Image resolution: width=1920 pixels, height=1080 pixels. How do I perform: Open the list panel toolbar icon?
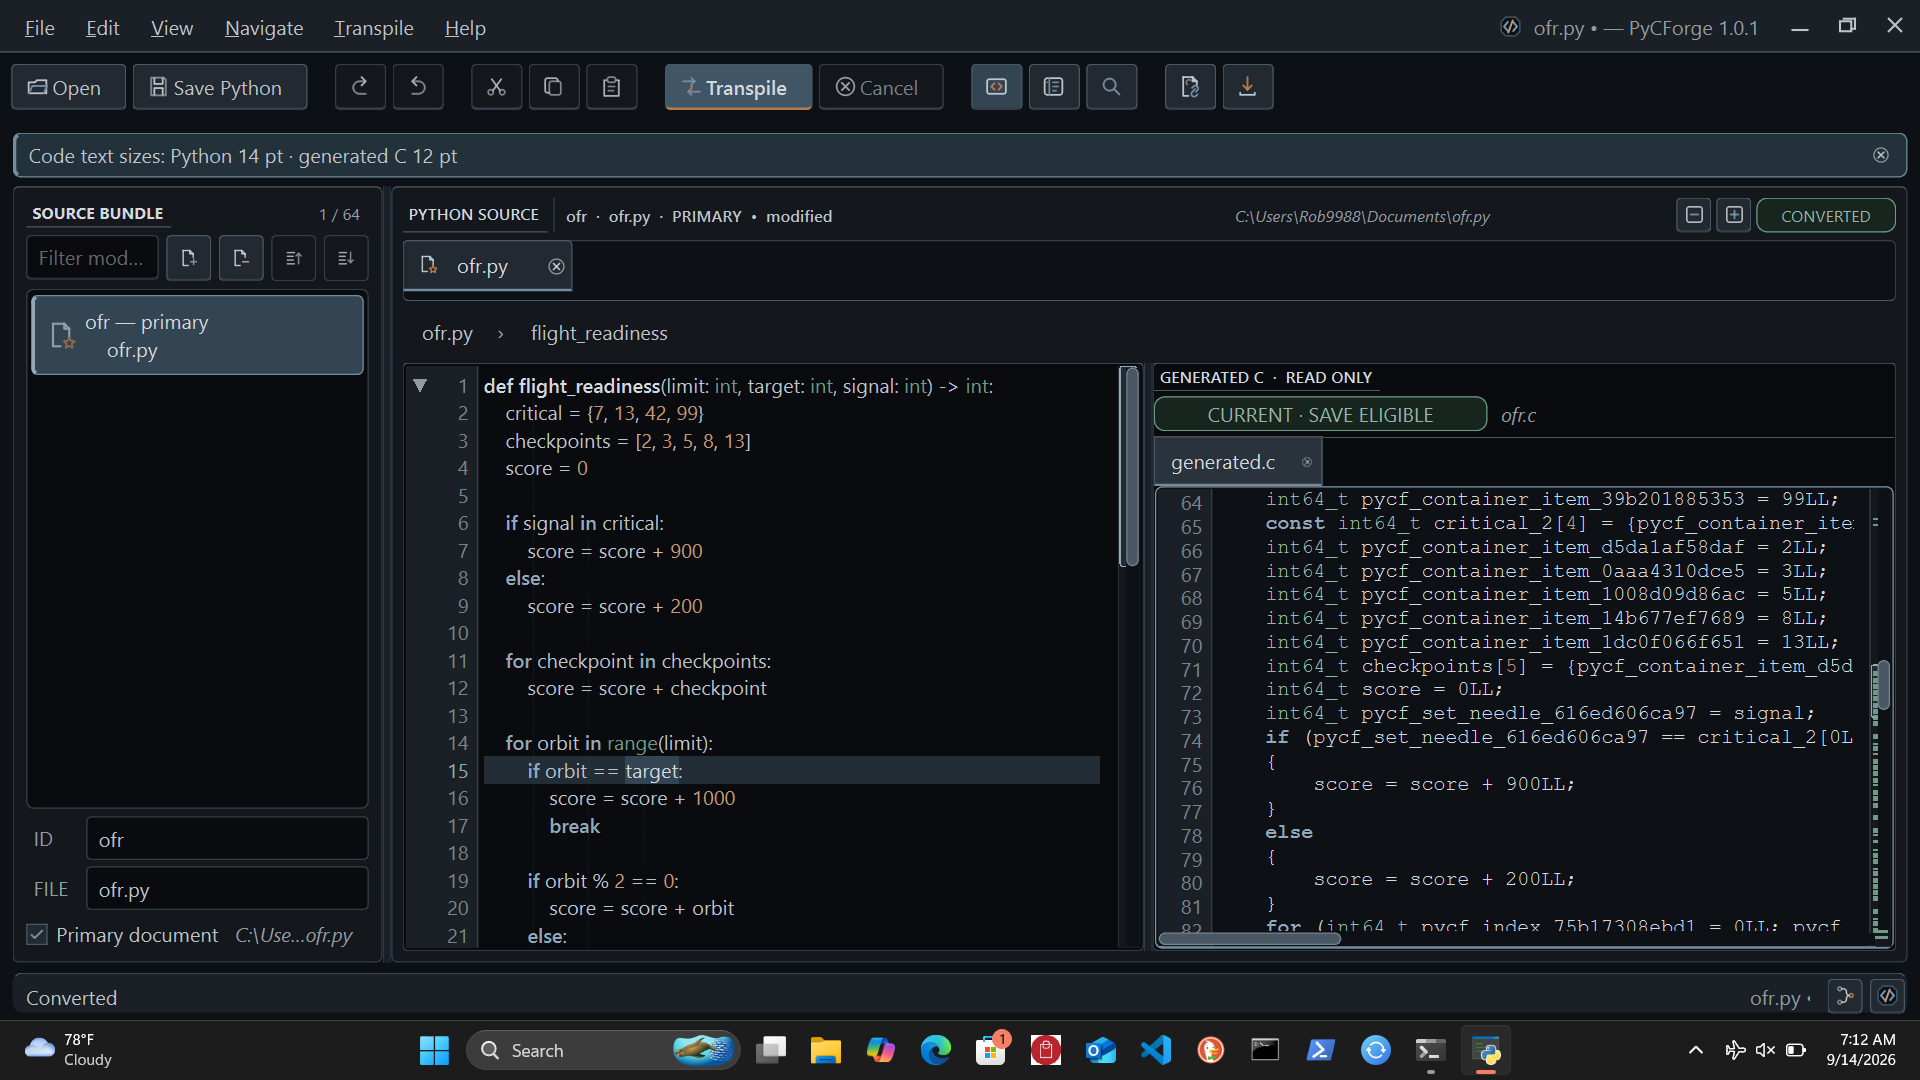1053,87
